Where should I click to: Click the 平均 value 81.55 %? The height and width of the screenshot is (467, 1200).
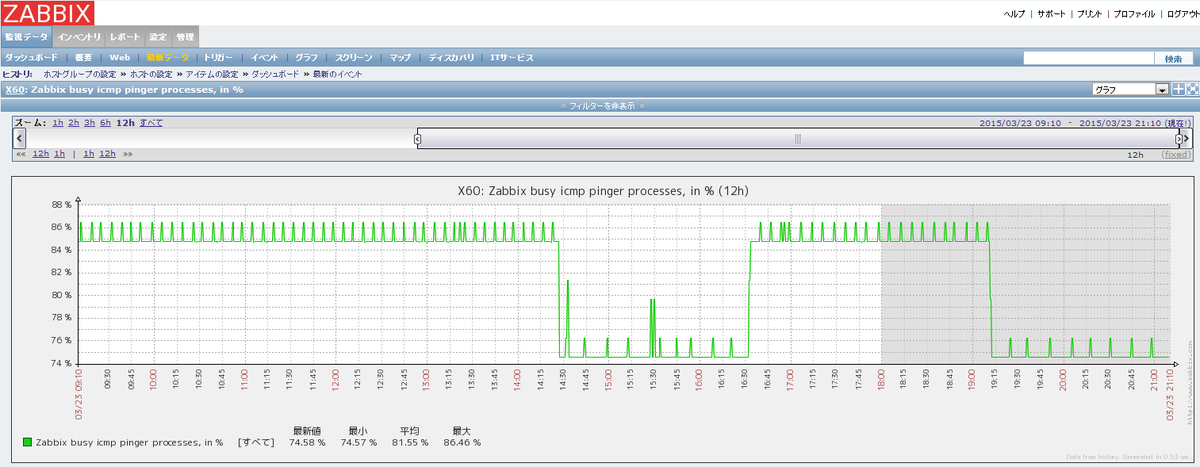[410, 441]
